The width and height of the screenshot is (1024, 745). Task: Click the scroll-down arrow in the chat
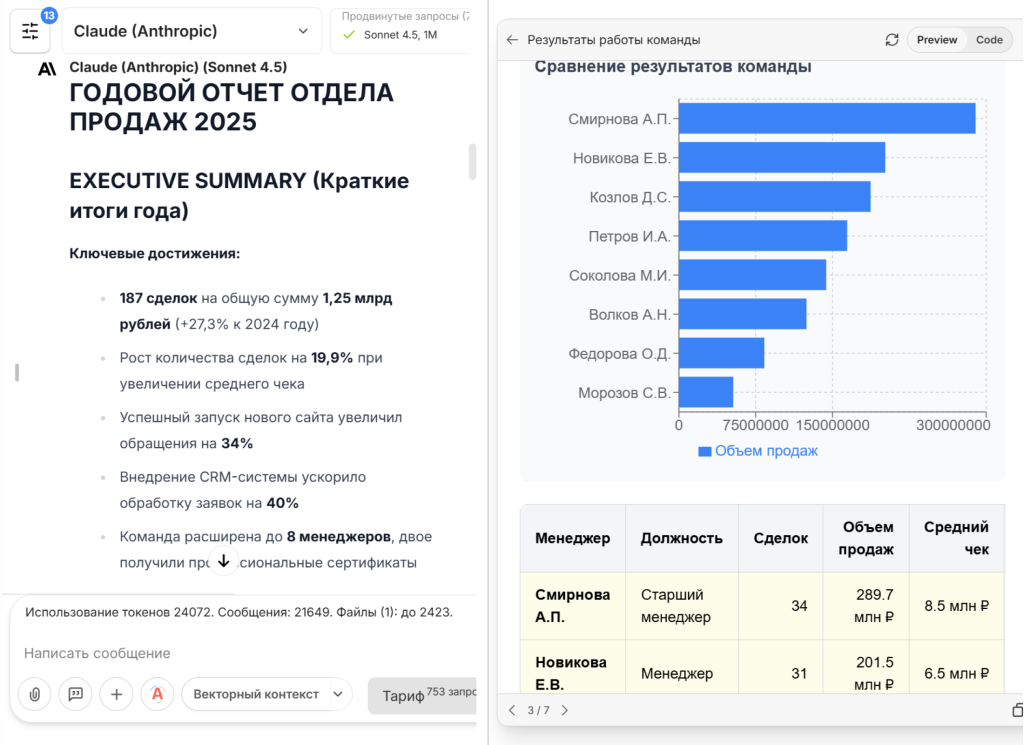pyautogui.click(x=224, y=562)
